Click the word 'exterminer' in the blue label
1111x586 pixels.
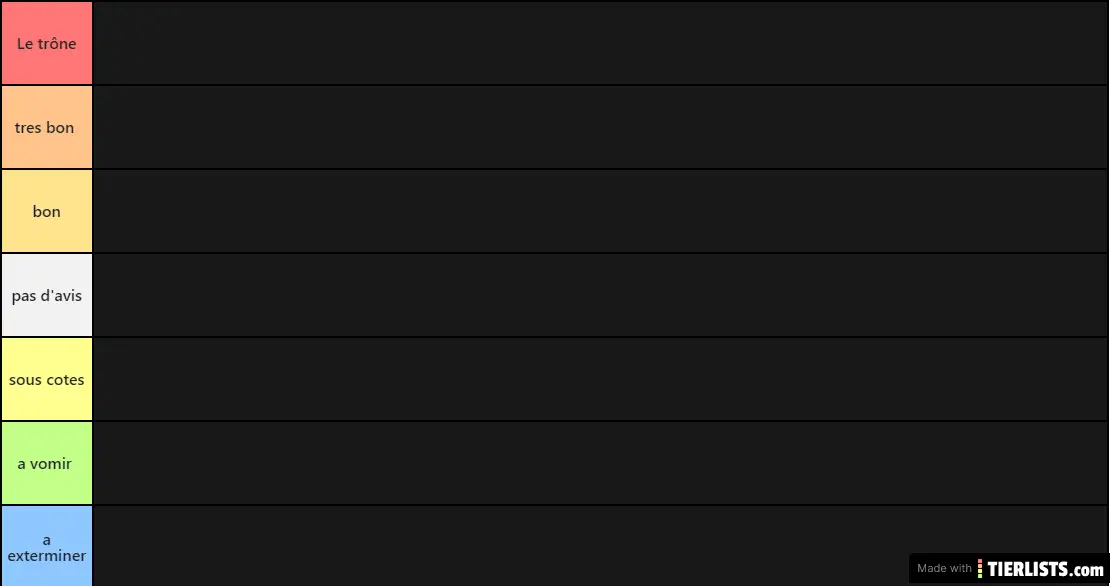[x=47, y=556]
